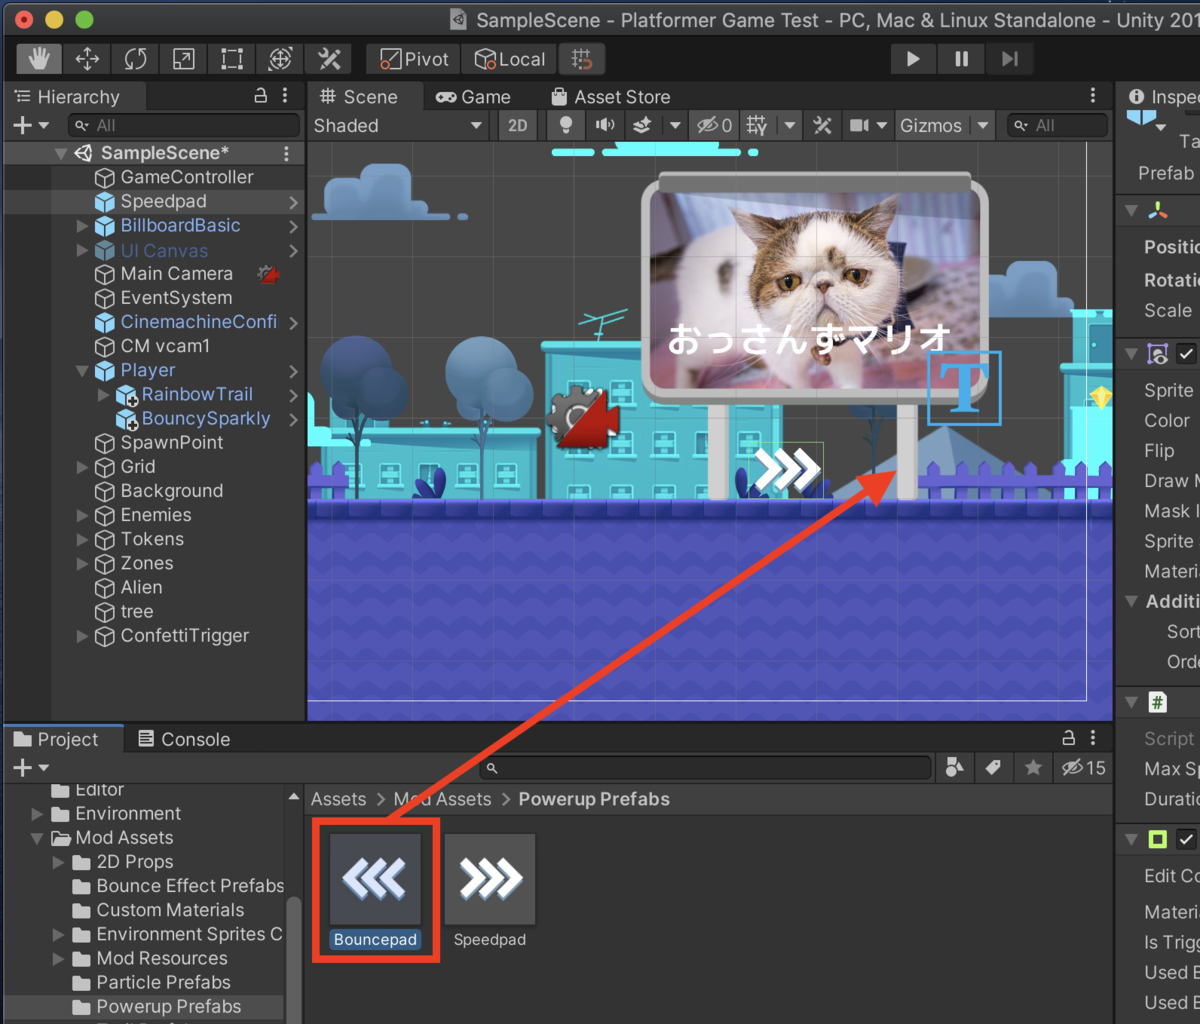Click the Scene view search field

(1056, 126)
